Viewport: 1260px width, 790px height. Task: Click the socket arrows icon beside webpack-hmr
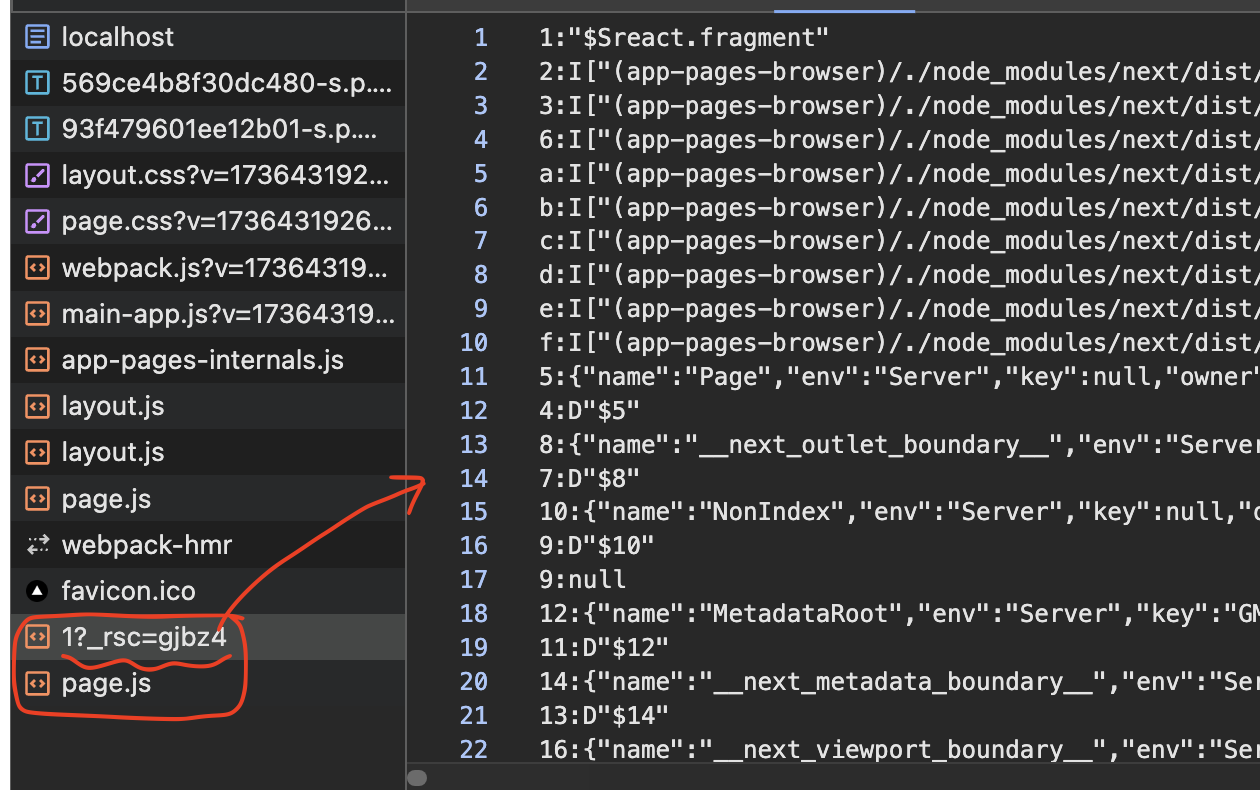pyautogui.click(x=37, y=545)
